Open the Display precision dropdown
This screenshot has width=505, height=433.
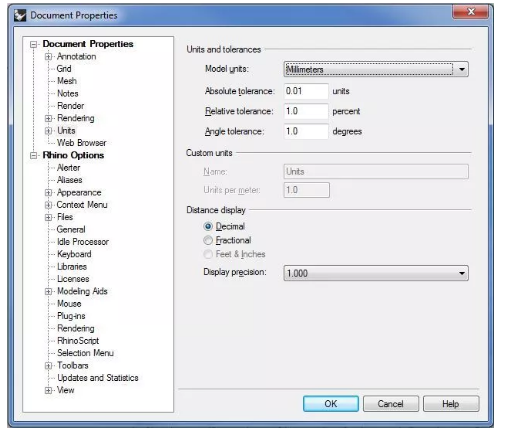tap(376, 273)
